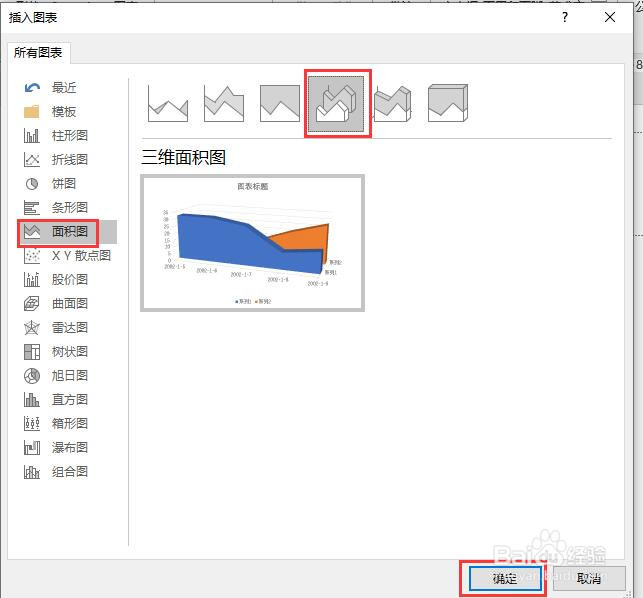Pick the 组合图 combo chart icon

point(32,472)
